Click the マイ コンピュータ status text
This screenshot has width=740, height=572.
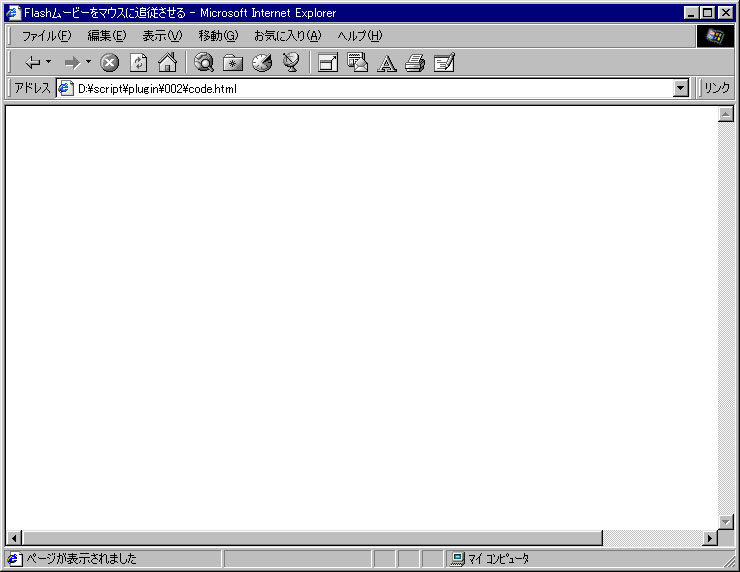point(498,559)
